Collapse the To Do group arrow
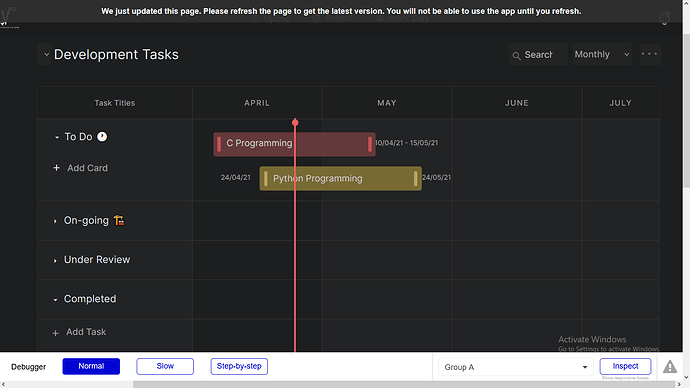 [x=57, y=138]
